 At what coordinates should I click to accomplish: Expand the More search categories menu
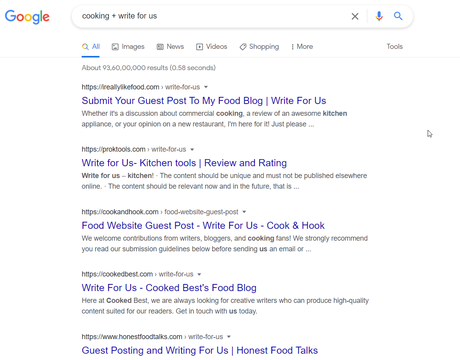pos(302,47)
